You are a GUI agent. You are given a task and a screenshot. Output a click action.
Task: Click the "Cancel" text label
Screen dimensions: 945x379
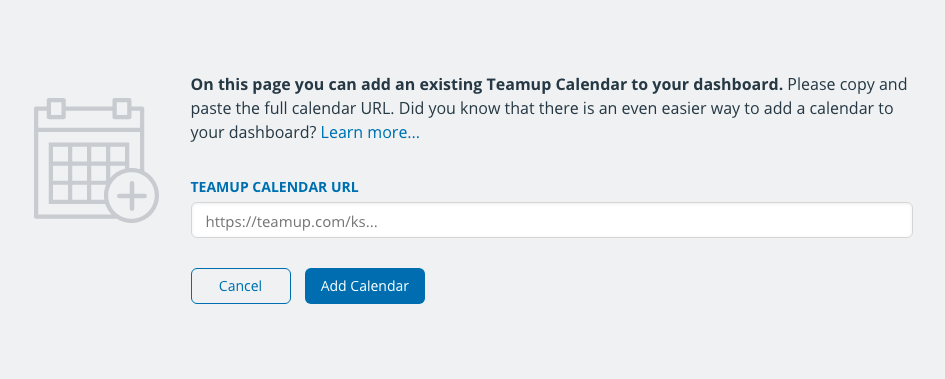240,286
